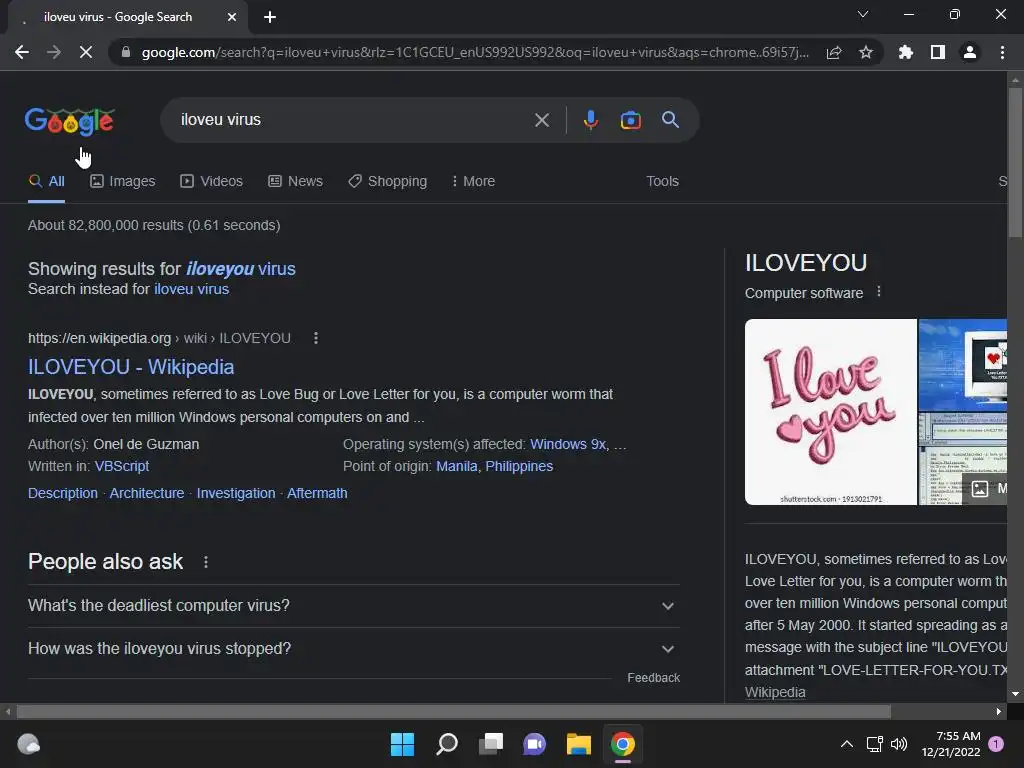Click the magnifier search button
This screenshot has width=1024, height=768.
pyautogui.click(x=670, y=120)
